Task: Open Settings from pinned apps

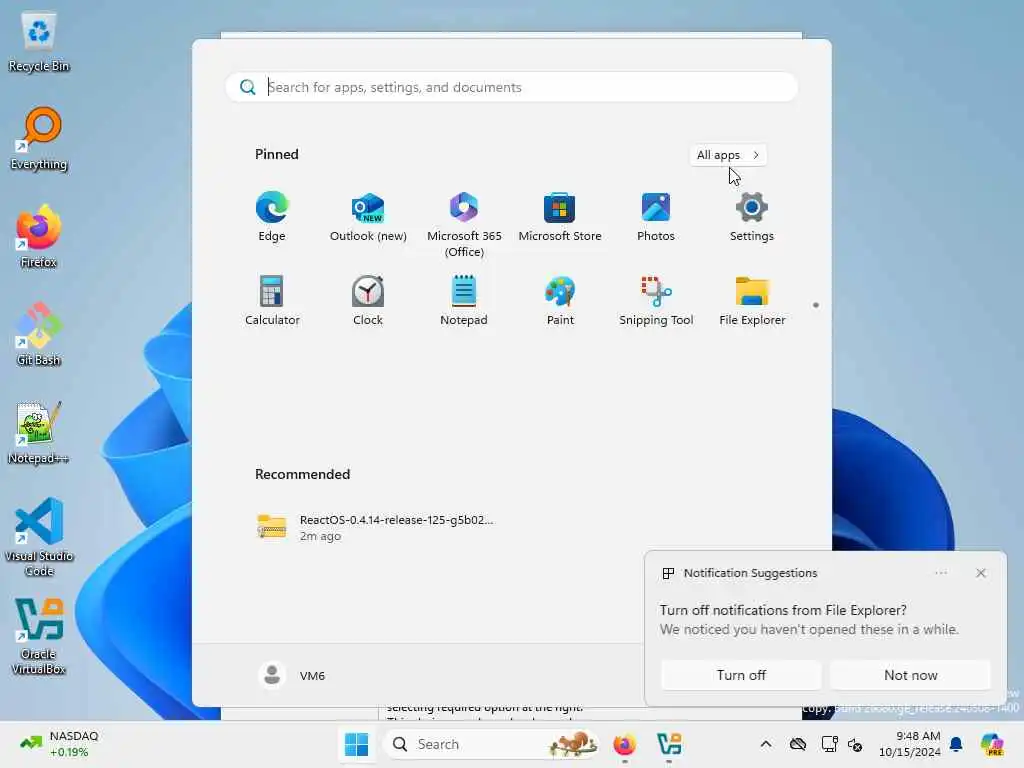Action: pos(752,217)
